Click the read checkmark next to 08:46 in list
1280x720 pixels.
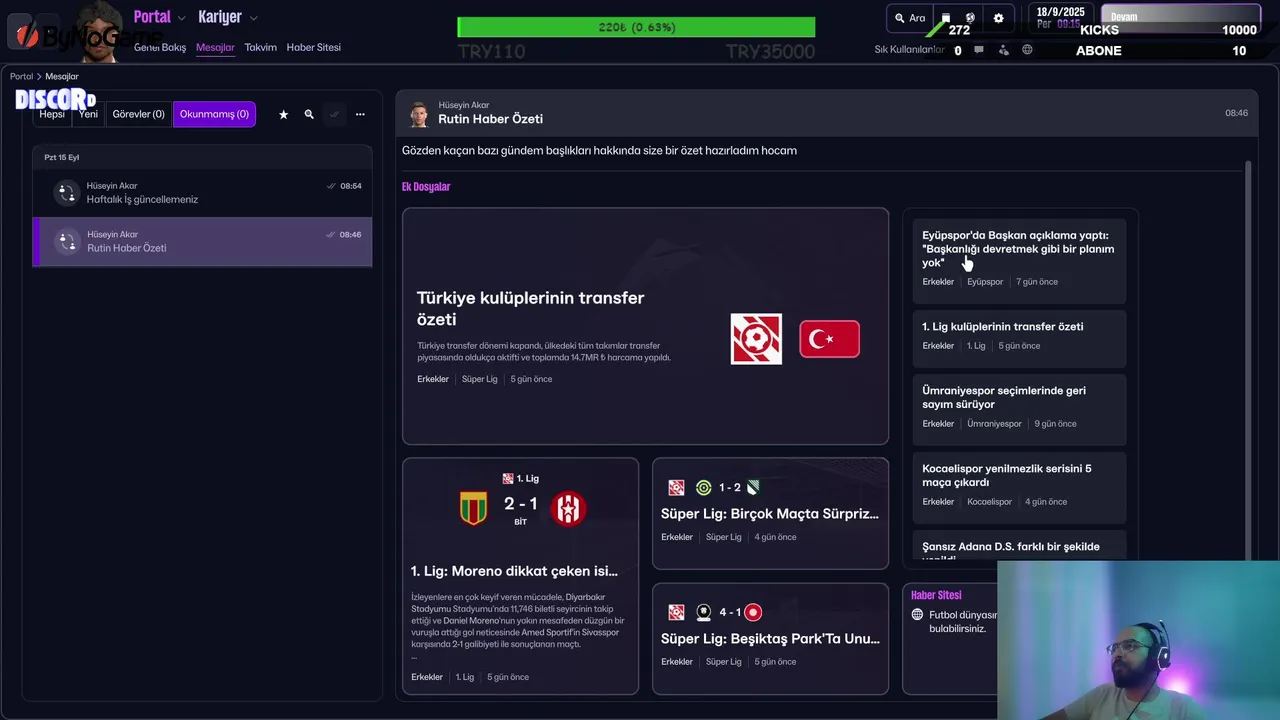pos(331,235)
